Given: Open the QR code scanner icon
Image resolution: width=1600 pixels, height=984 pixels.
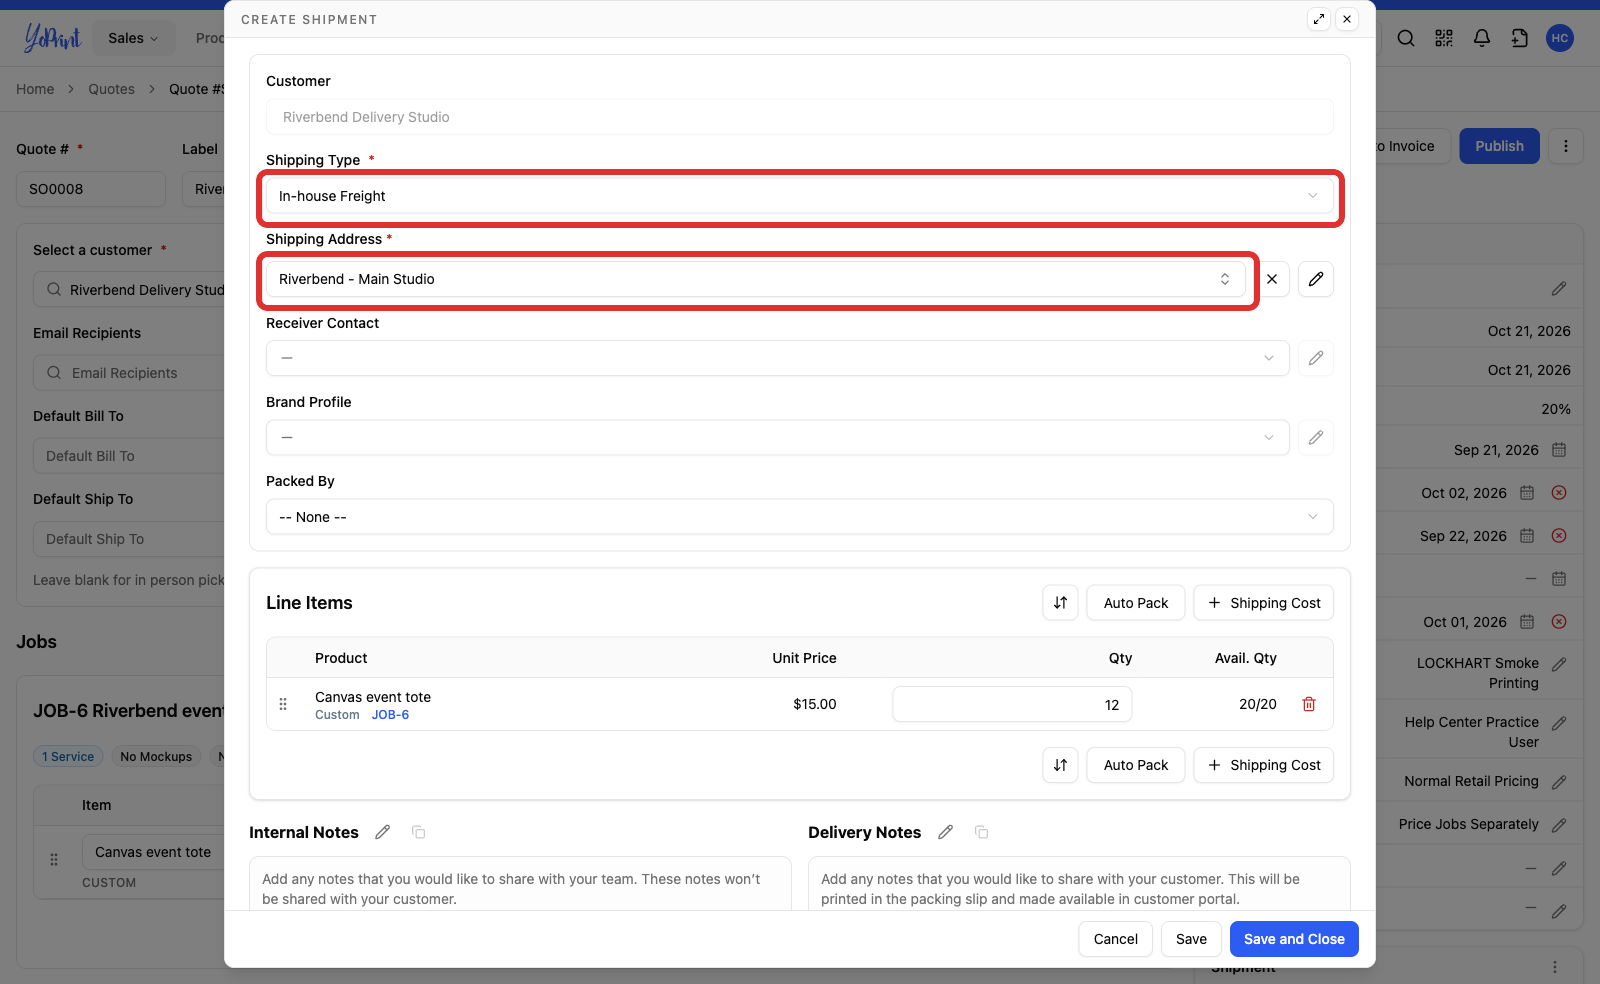Looking at the screenshot, I should coord(1444,38).
